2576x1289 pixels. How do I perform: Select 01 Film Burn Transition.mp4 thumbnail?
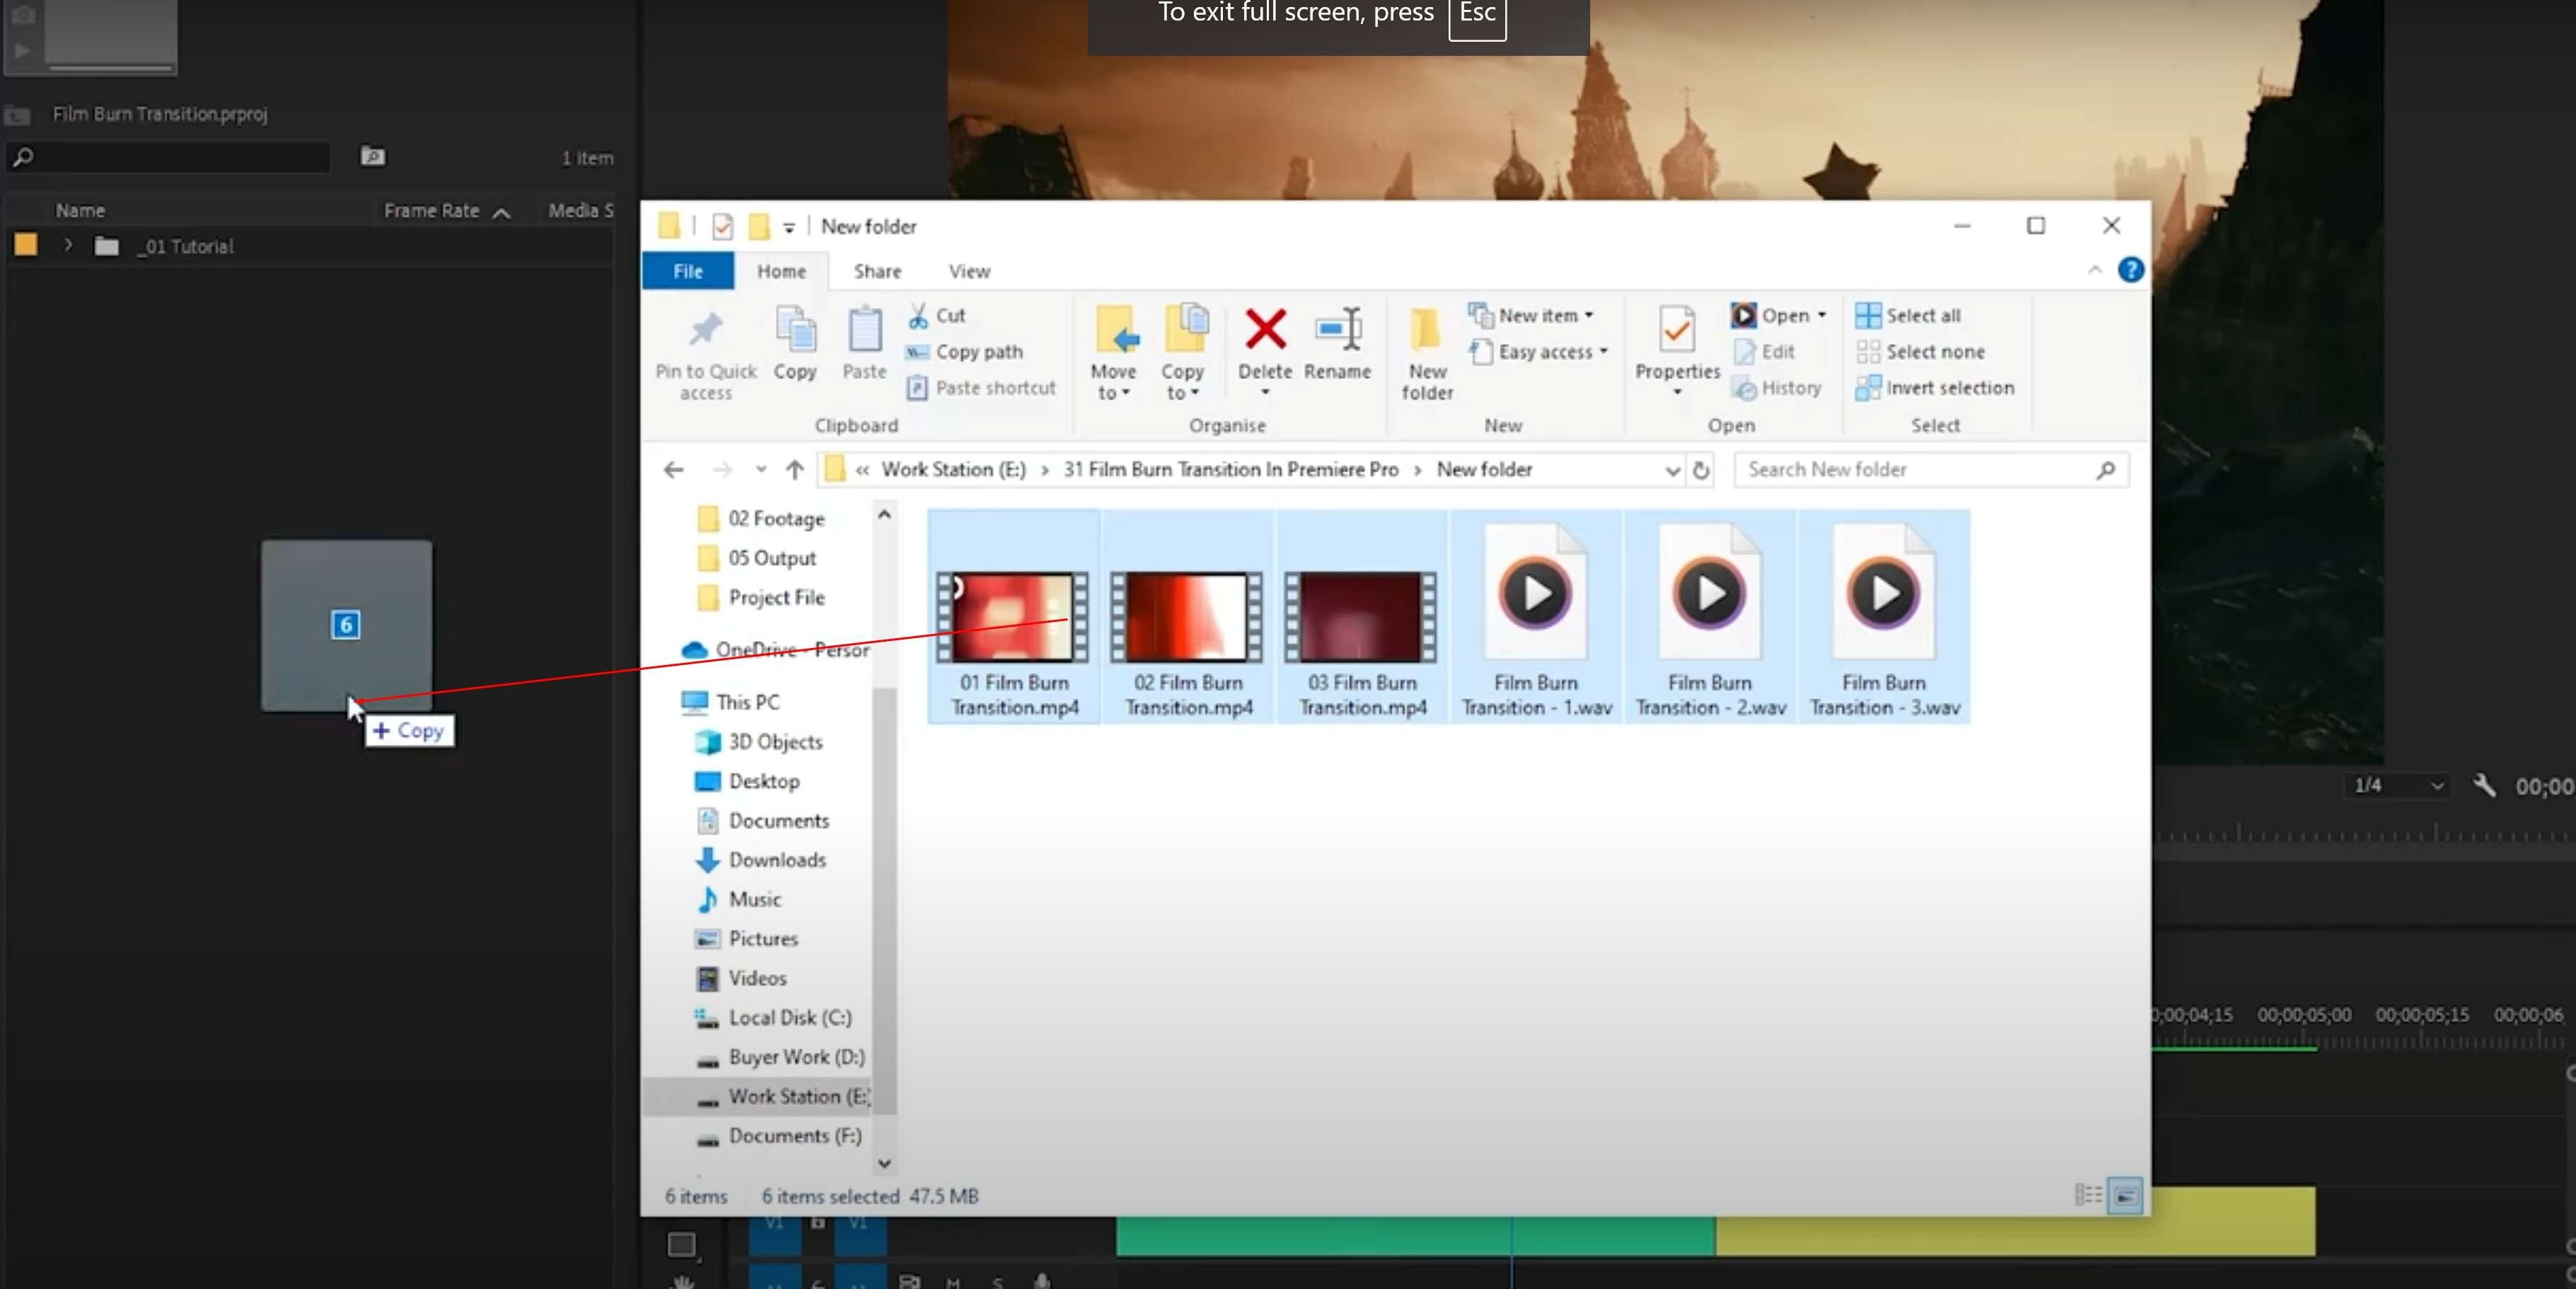1013,616
